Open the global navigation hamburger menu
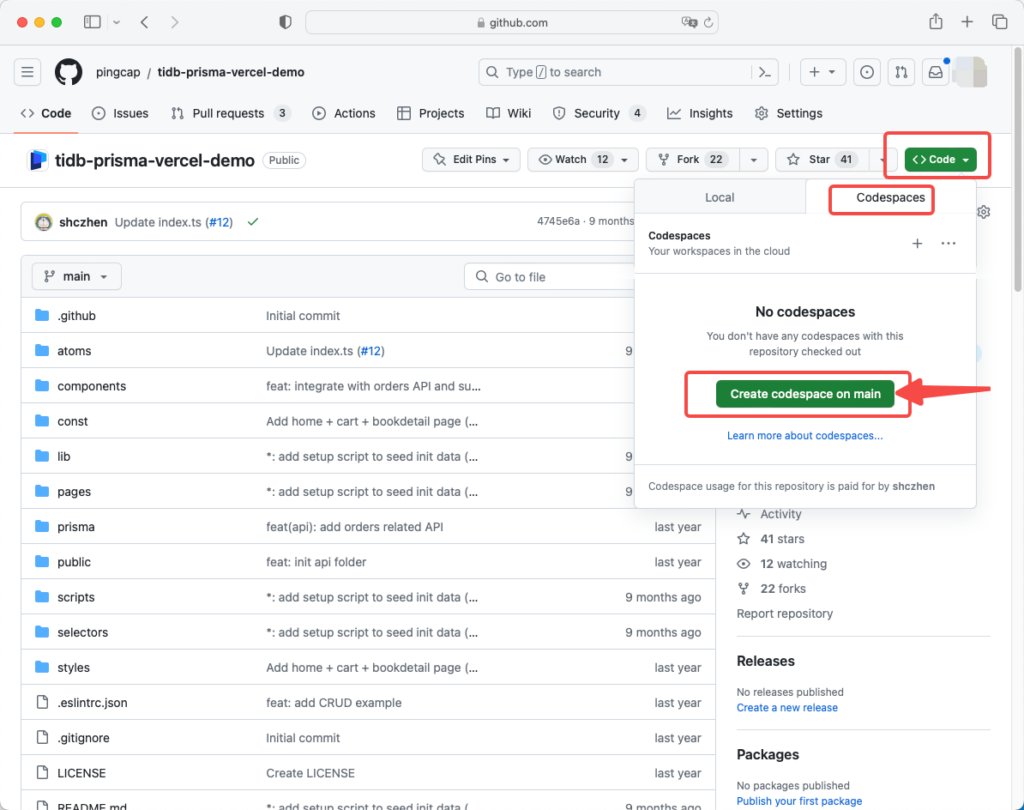Image resolution: width=1024 pixels, height=810 pixels. coord(27,72)
